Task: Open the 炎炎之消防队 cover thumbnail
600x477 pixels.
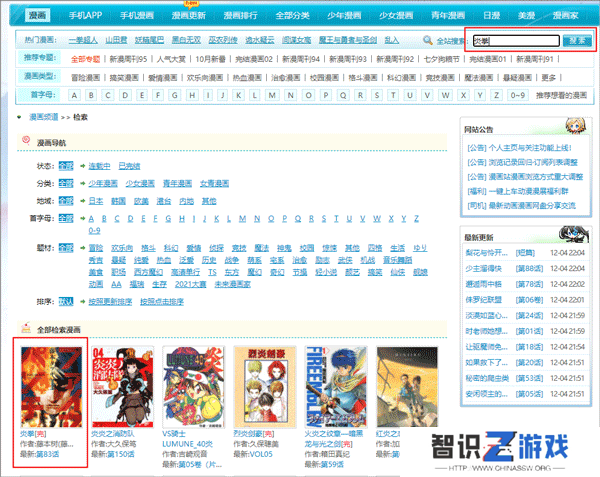Action: tap(122, 387)
